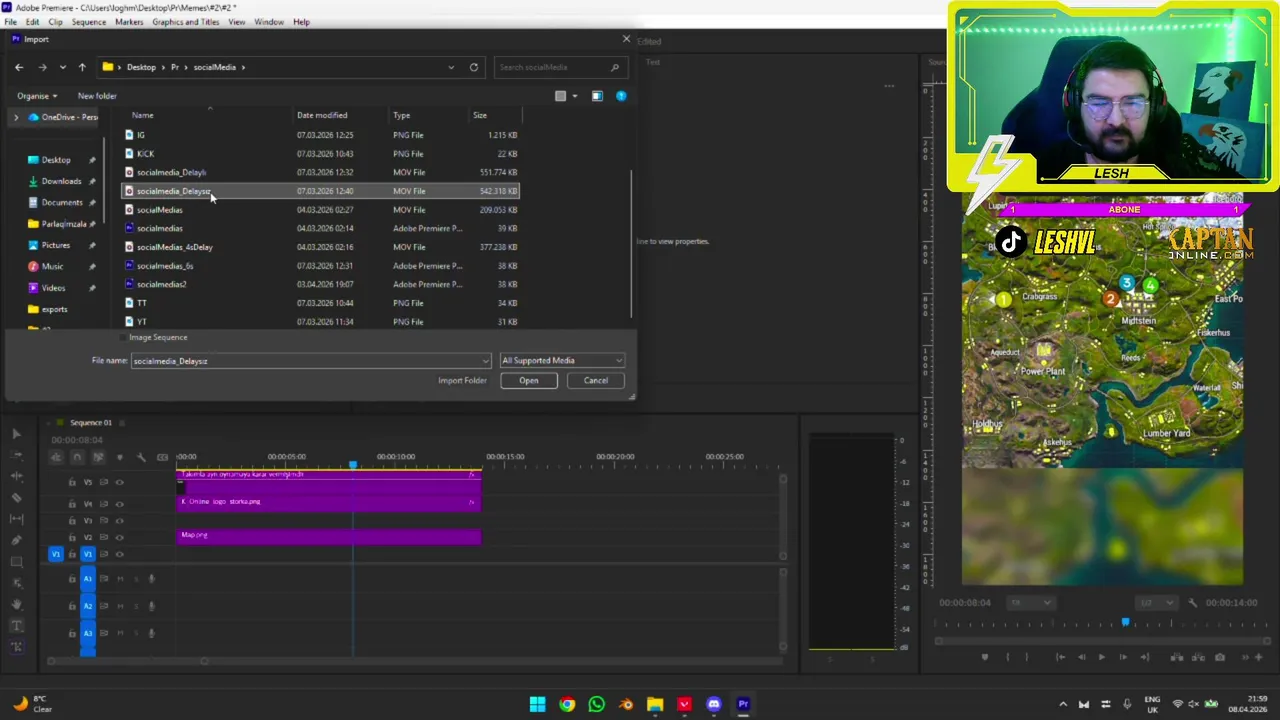The image size is (1280, 720).
Task: Tick the Image Sequence checkbox
Action: [x=123, y=337]
